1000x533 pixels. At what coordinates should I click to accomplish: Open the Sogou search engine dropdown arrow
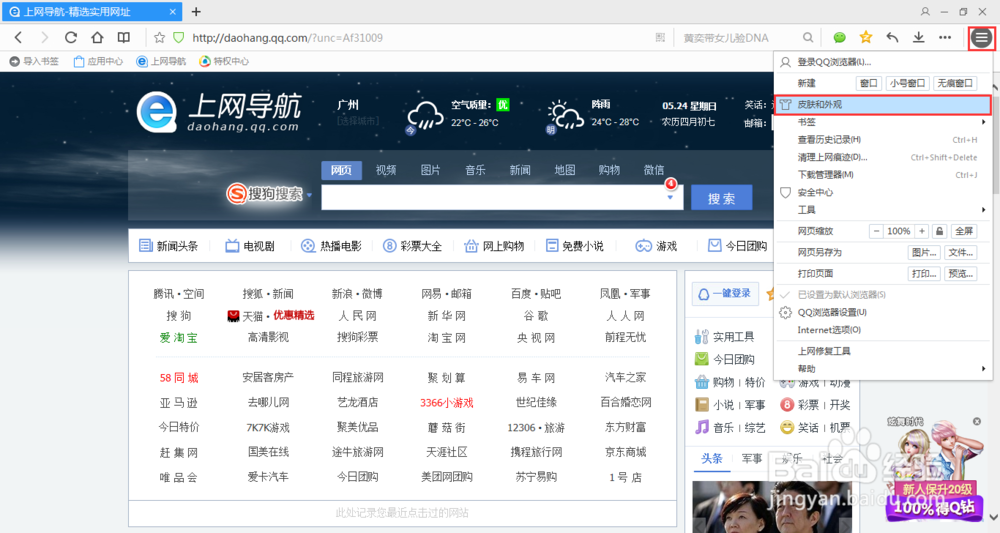(x=309, y=194)
